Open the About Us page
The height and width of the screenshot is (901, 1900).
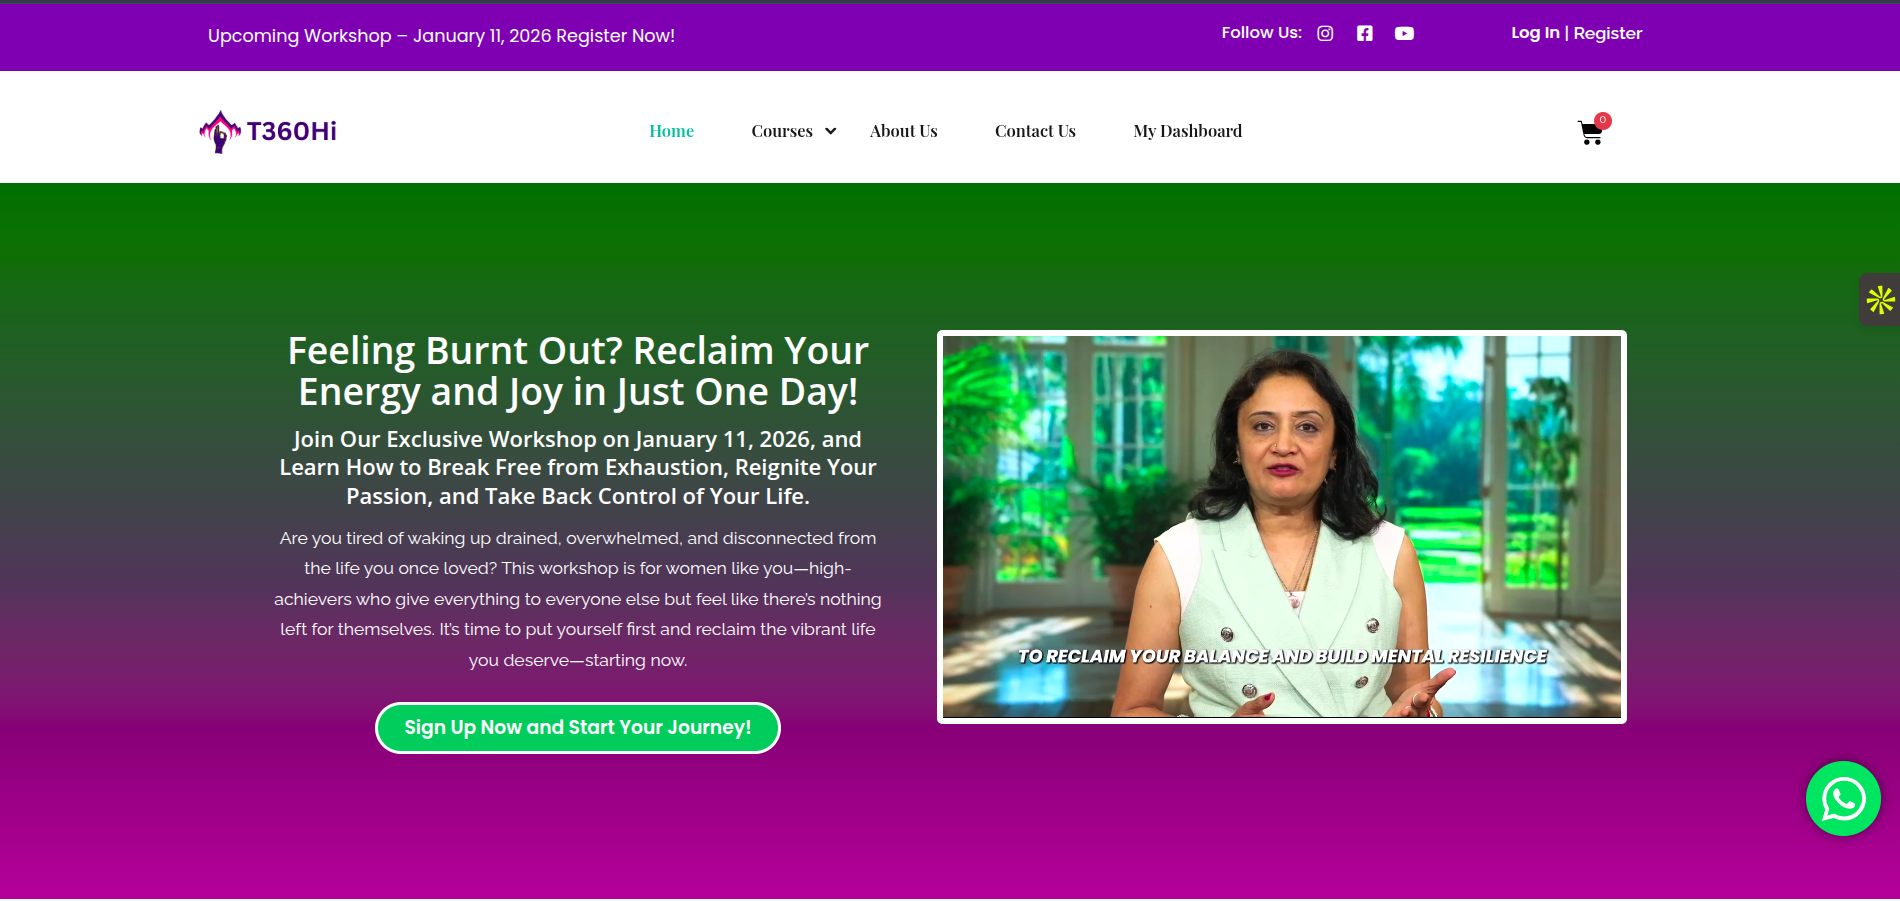click(x=903, y=131)
